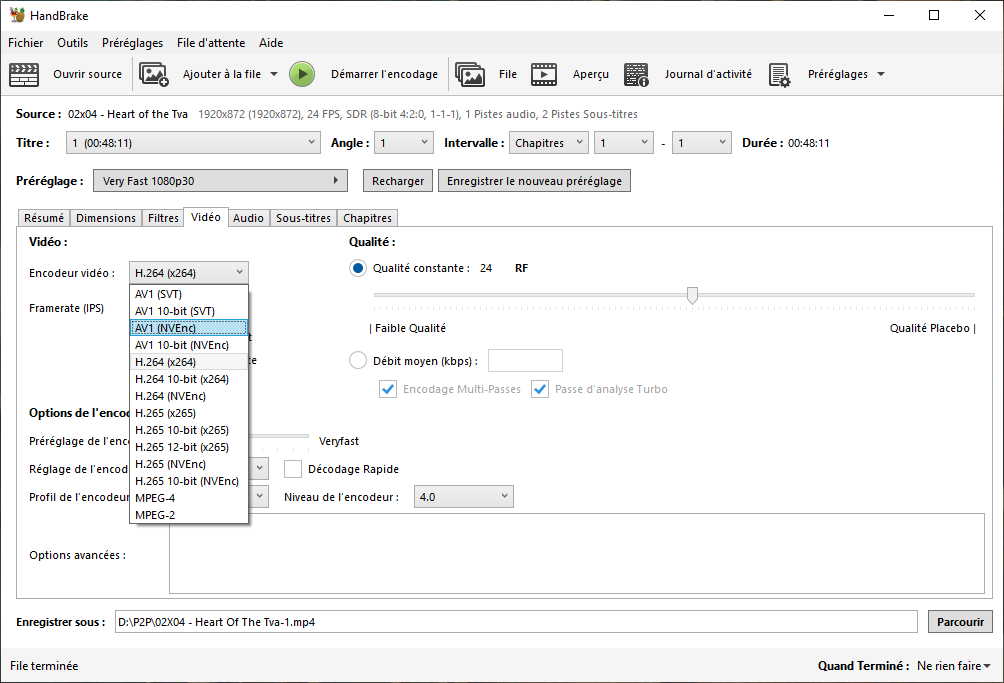Viewport: 1004px width, 683px height.
Task: Adjust the constant quality RF slider
Action: [692, 295]
